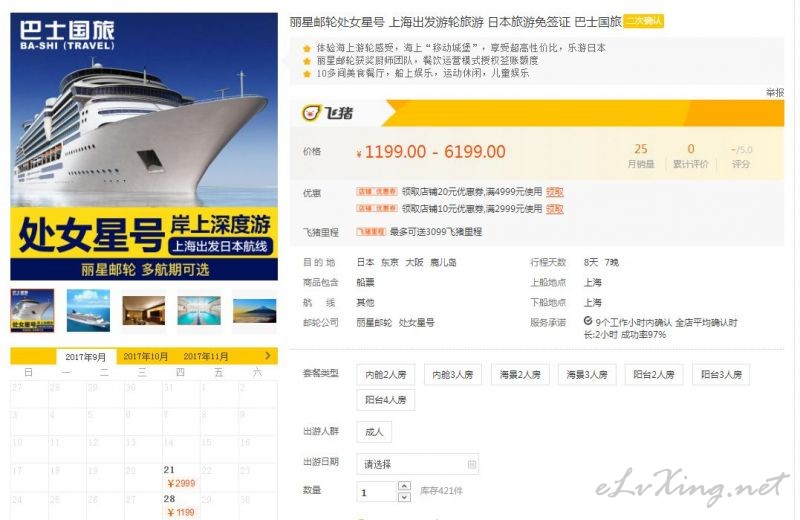This screenshot has width=800, height=520.
Task: Decrease quantity with the down arrow
Action: [404, 497]
